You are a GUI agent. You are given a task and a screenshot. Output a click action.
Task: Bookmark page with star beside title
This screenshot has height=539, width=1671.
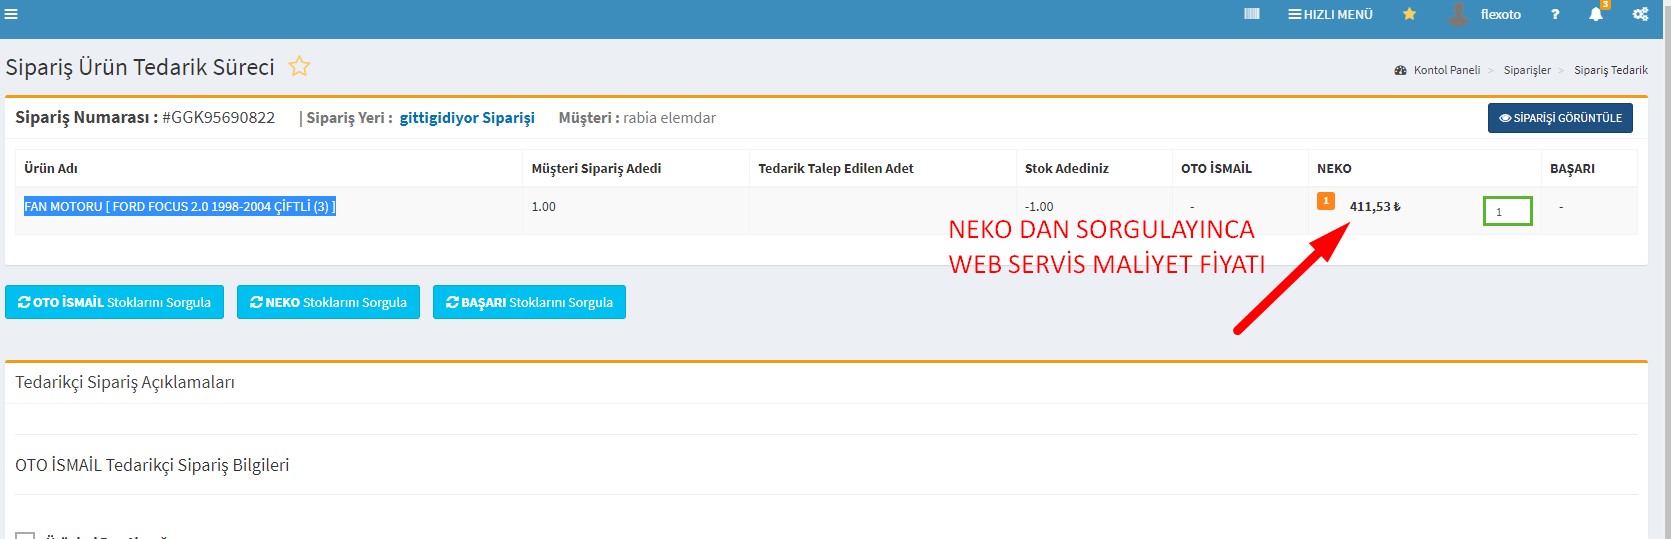pyautogui.click(x=299, y=67)
